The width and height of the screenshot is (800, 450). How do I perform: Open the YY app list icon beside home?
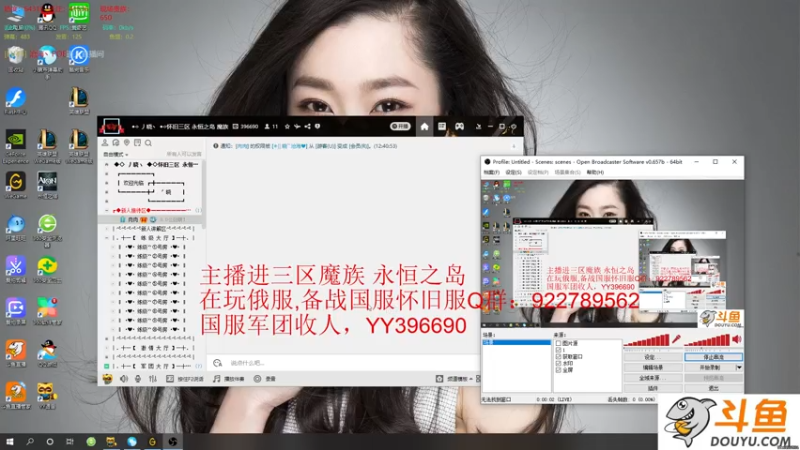tap(442, 127)
